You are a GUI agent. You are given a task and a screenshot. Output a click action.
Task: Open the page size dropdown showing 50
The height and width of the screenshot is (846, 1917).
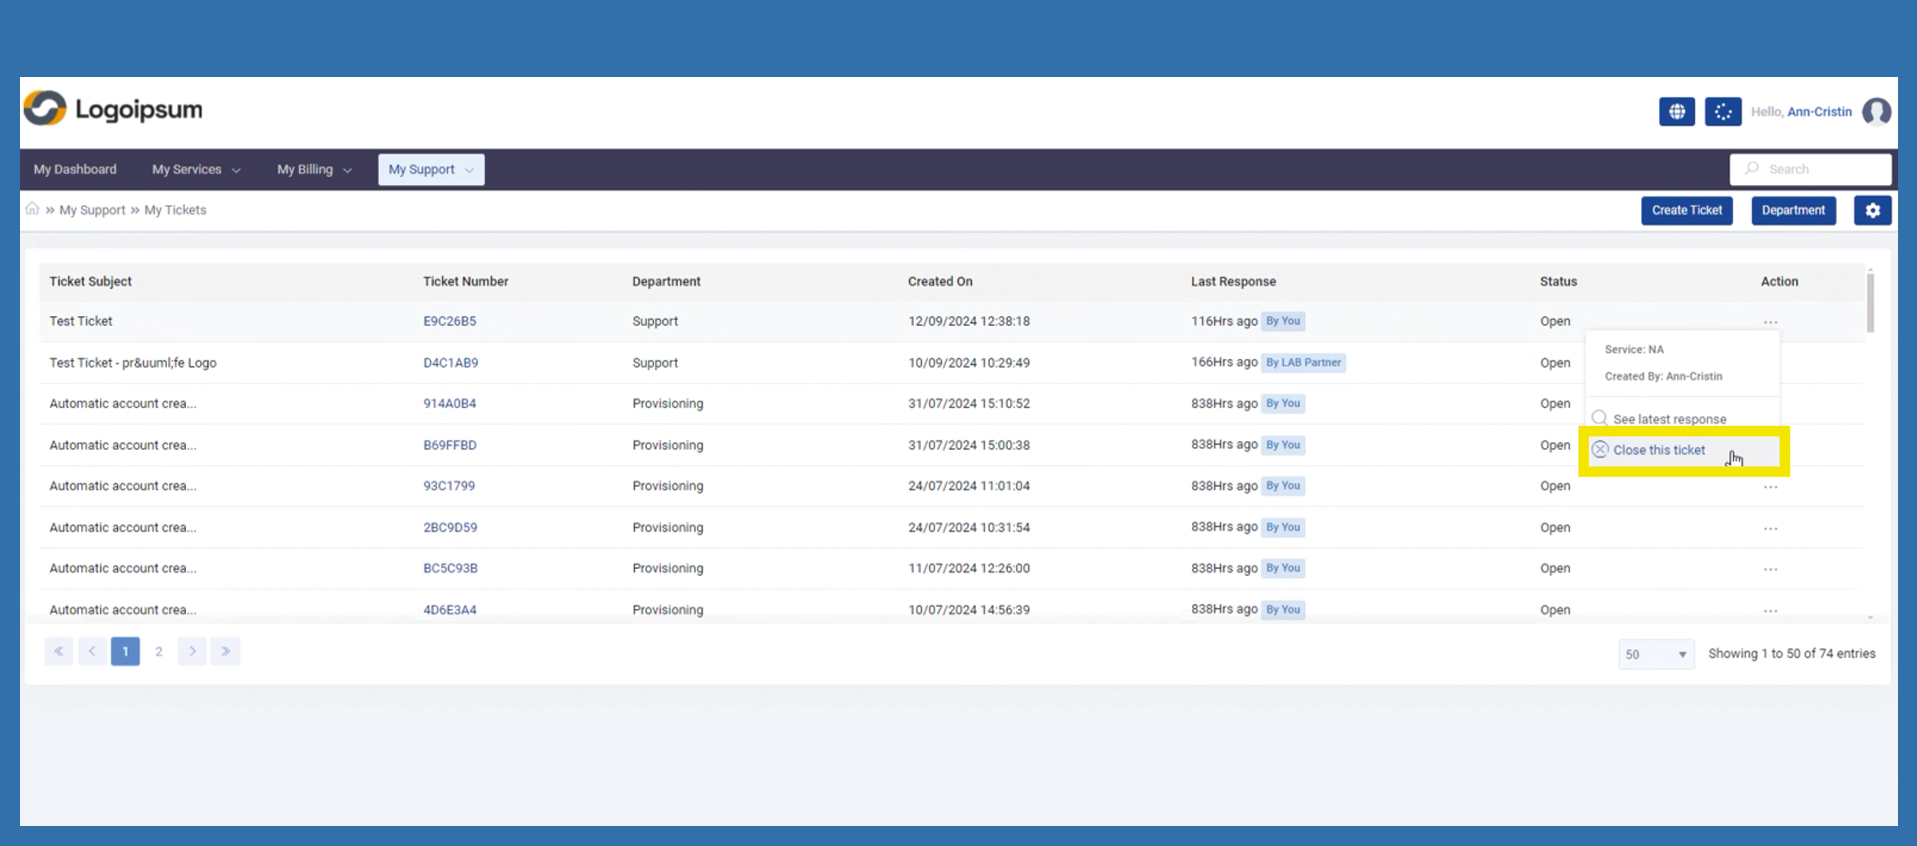[1655, 654]
